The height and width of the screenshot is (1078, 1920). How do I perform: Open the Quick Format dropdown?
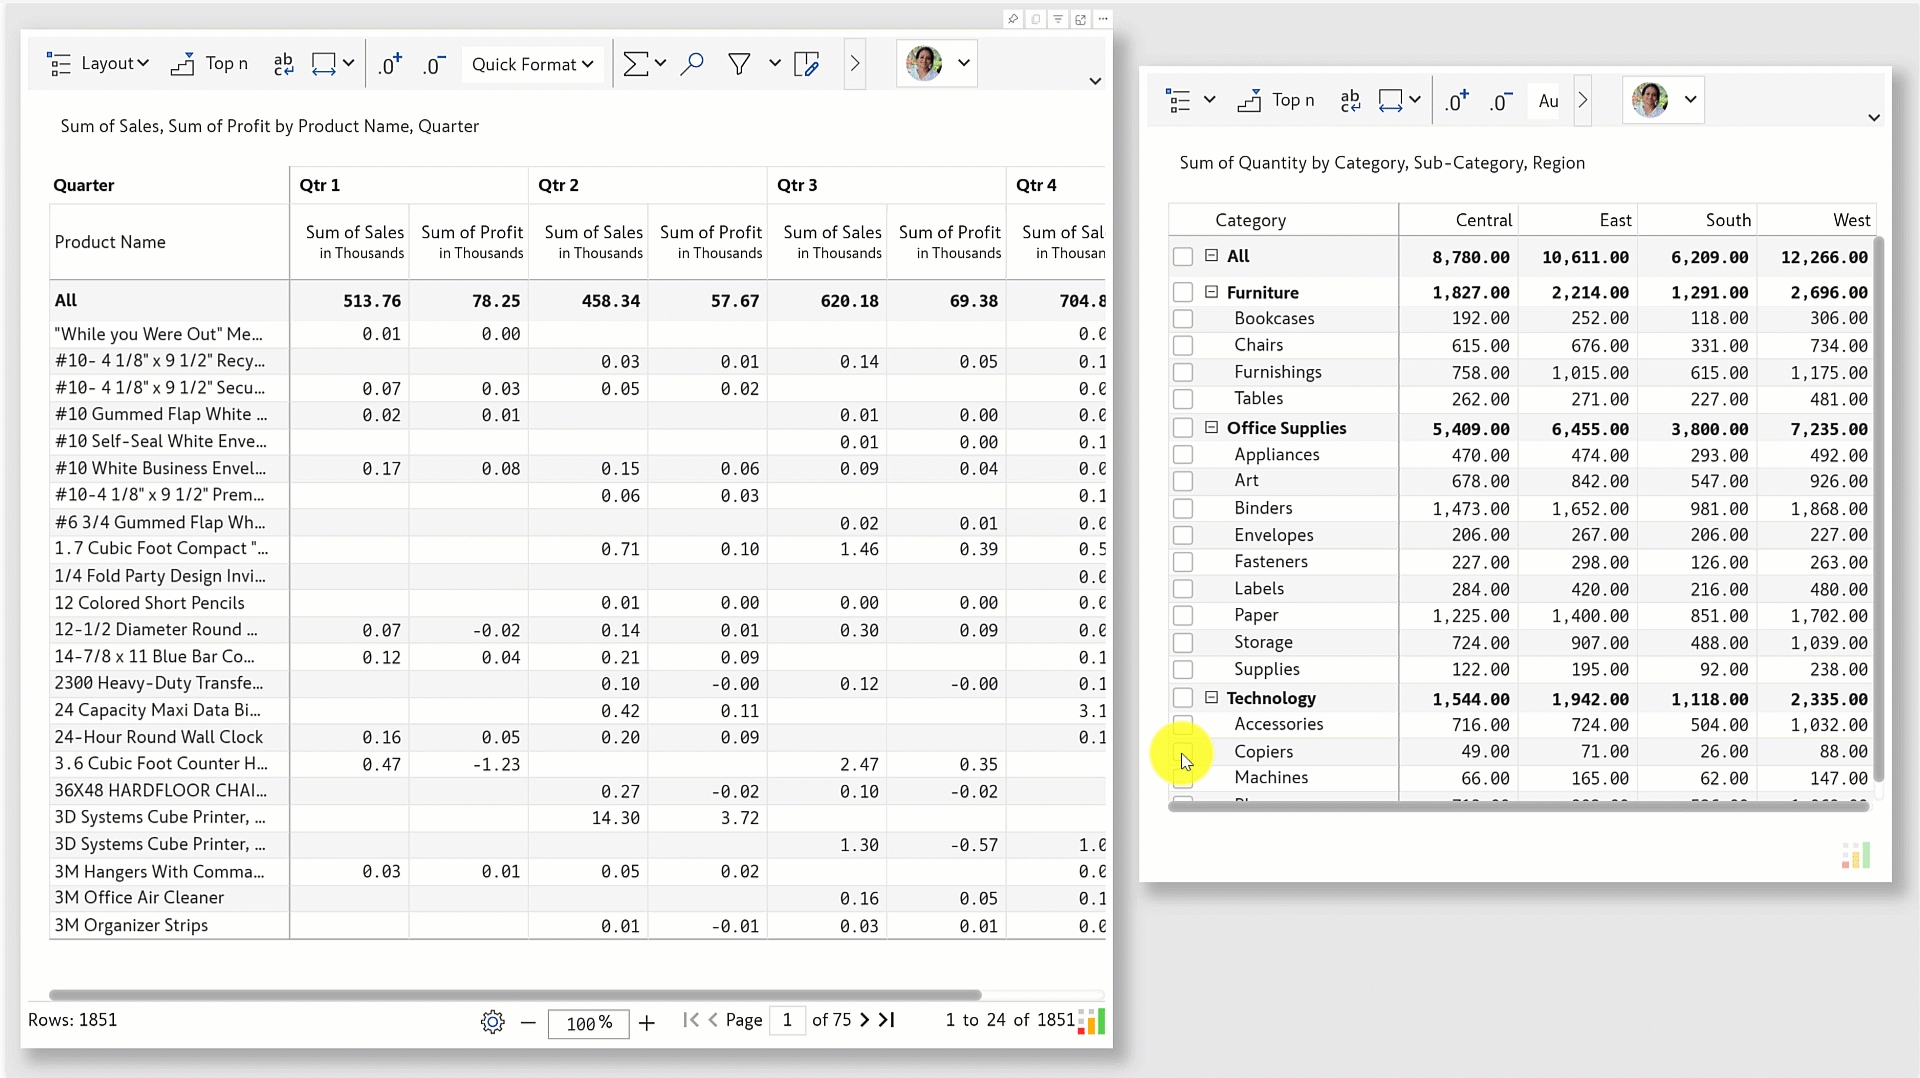click(x=532, y=64)
